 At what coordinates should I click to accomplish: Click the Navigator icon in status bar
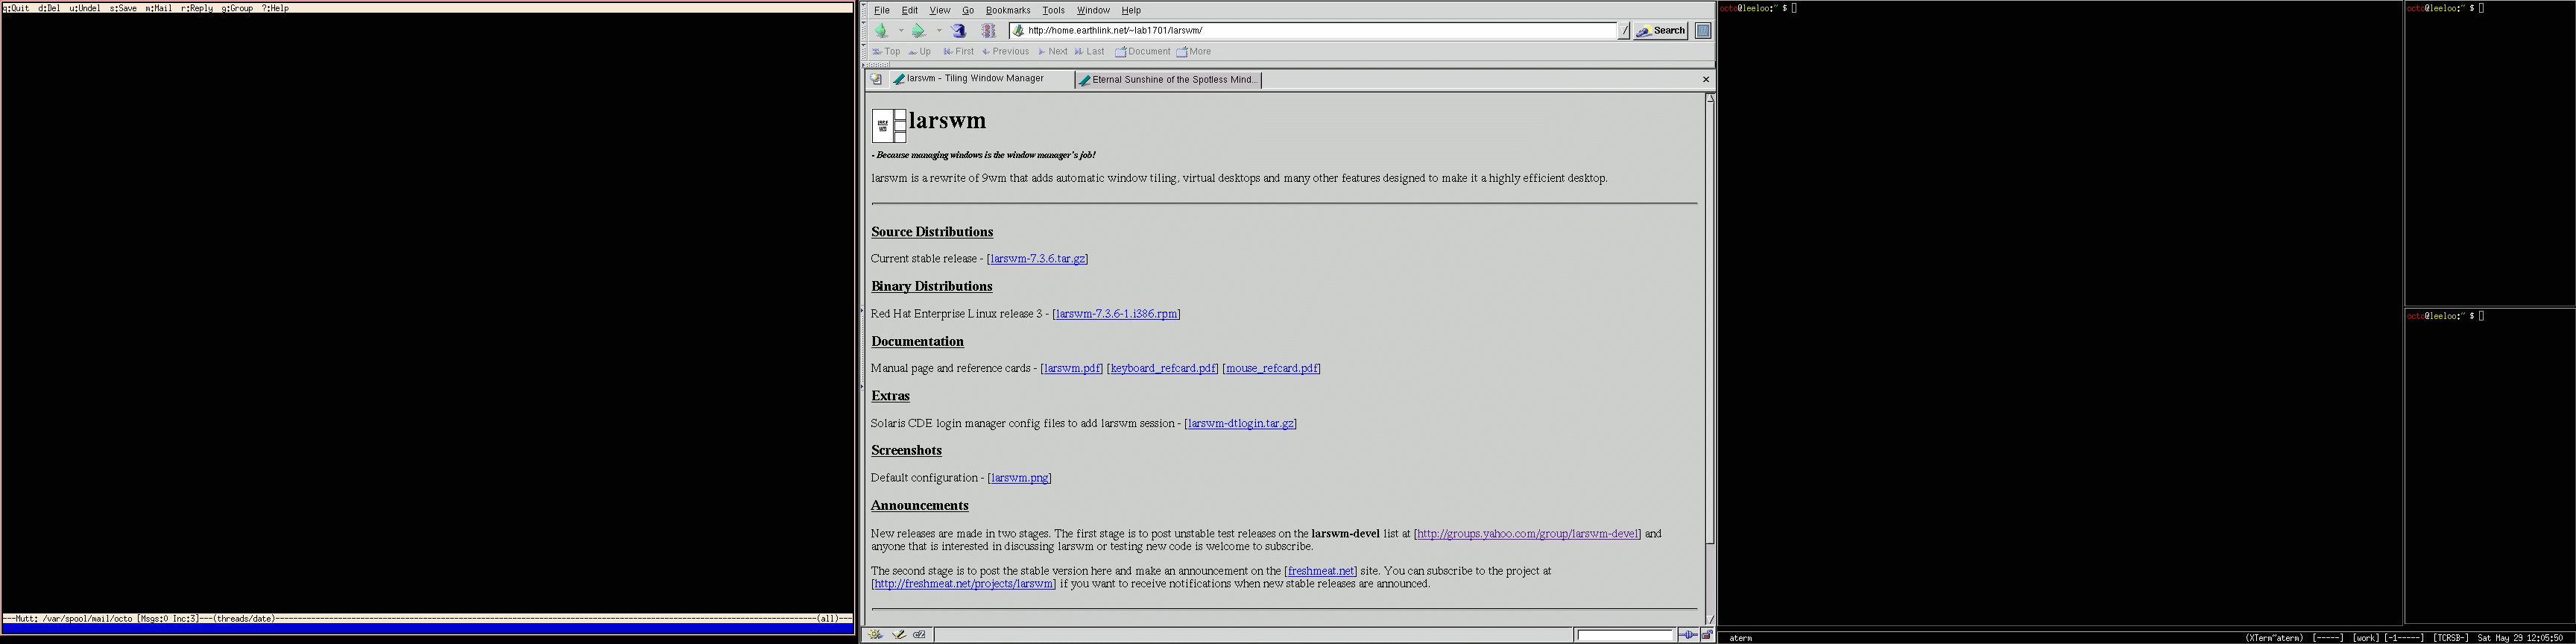tap(876, 635)
